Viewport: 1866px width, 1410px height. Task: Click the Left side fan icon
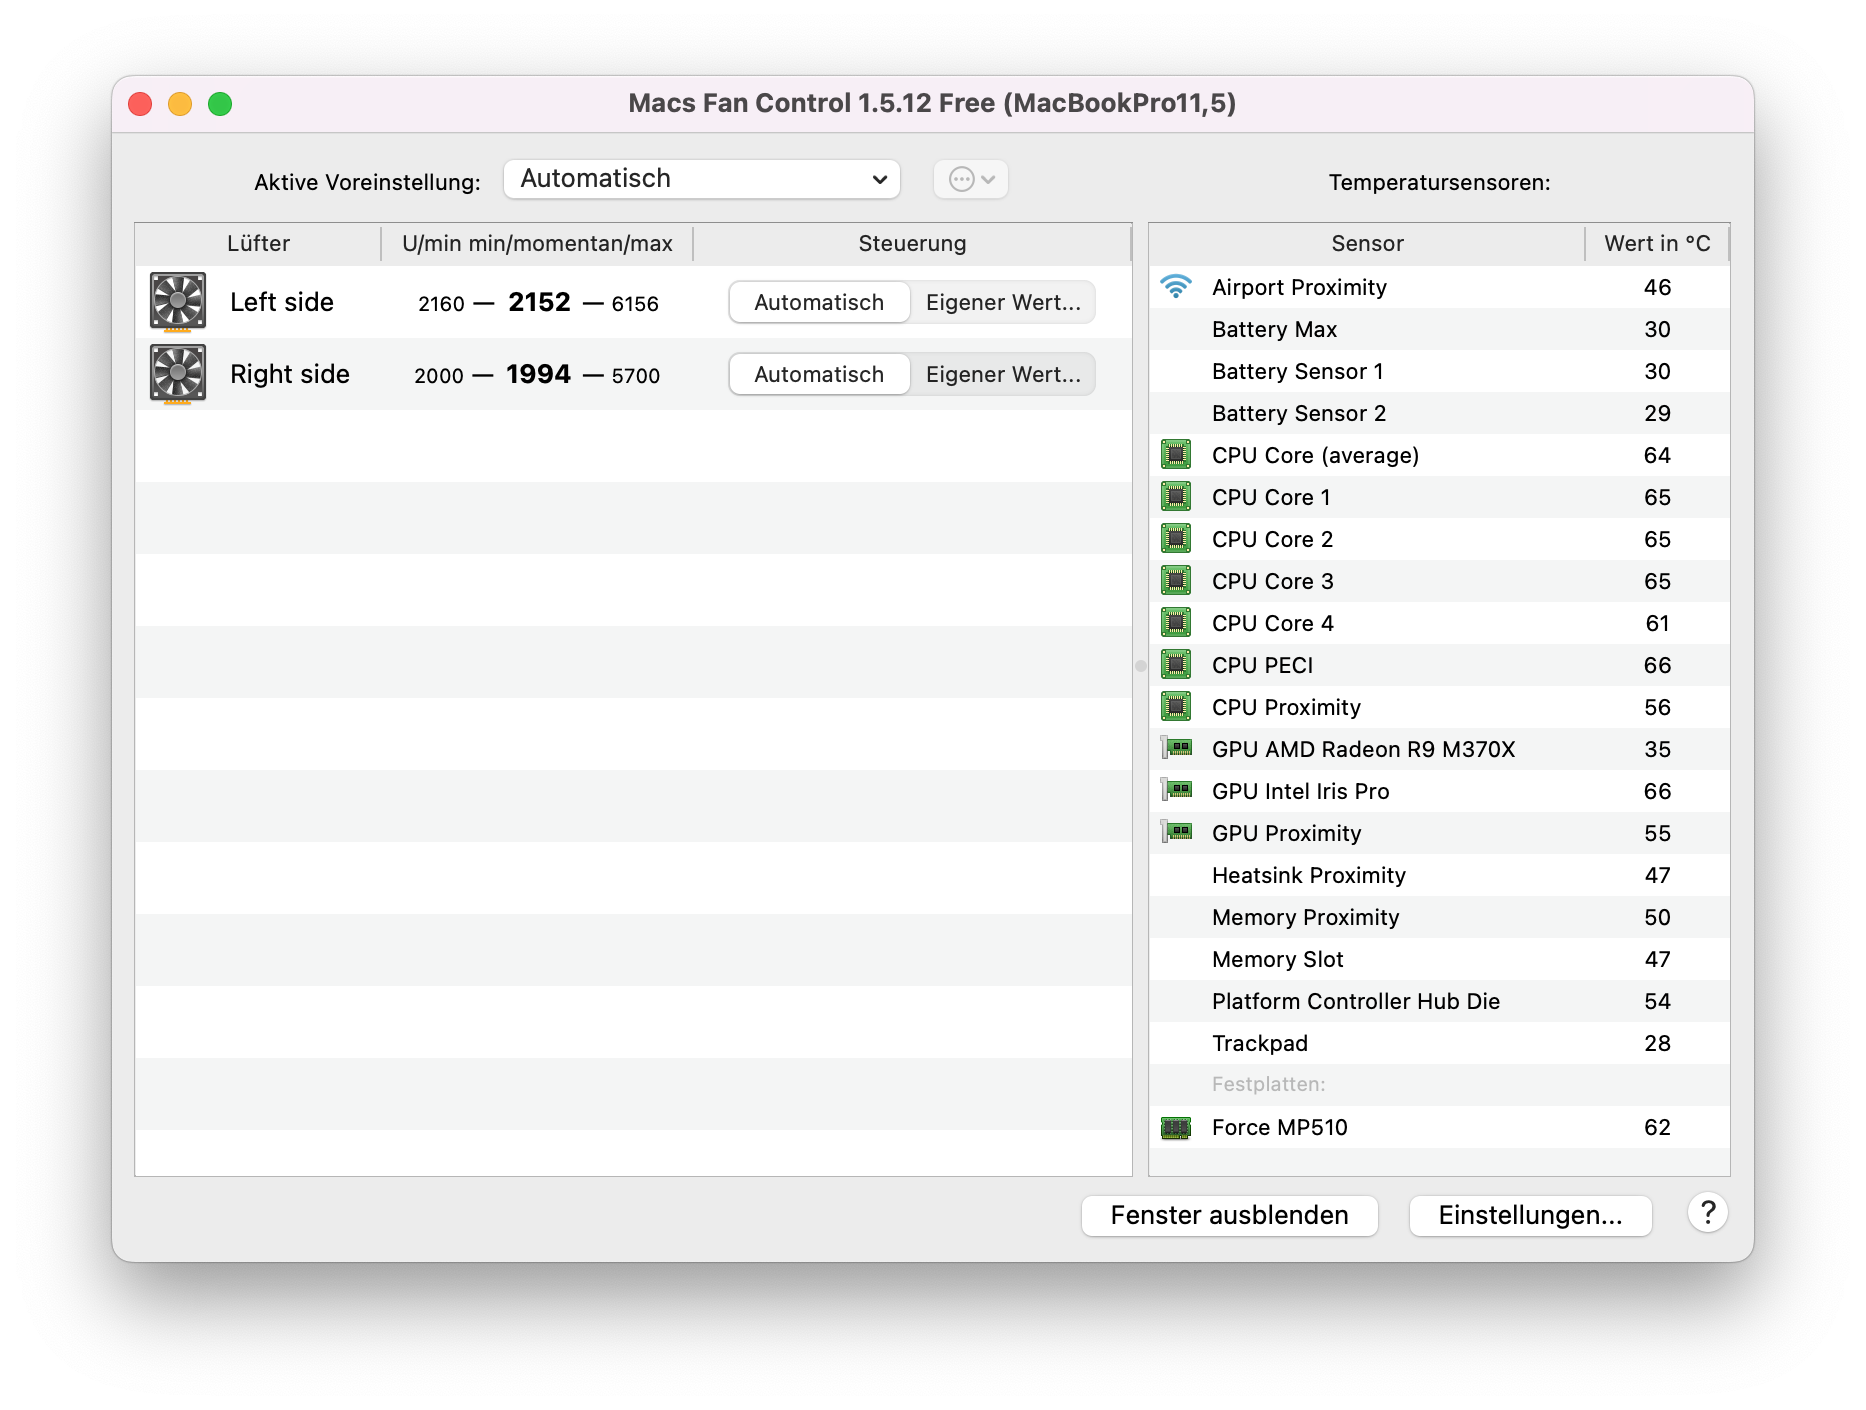[x=178, y=301]
